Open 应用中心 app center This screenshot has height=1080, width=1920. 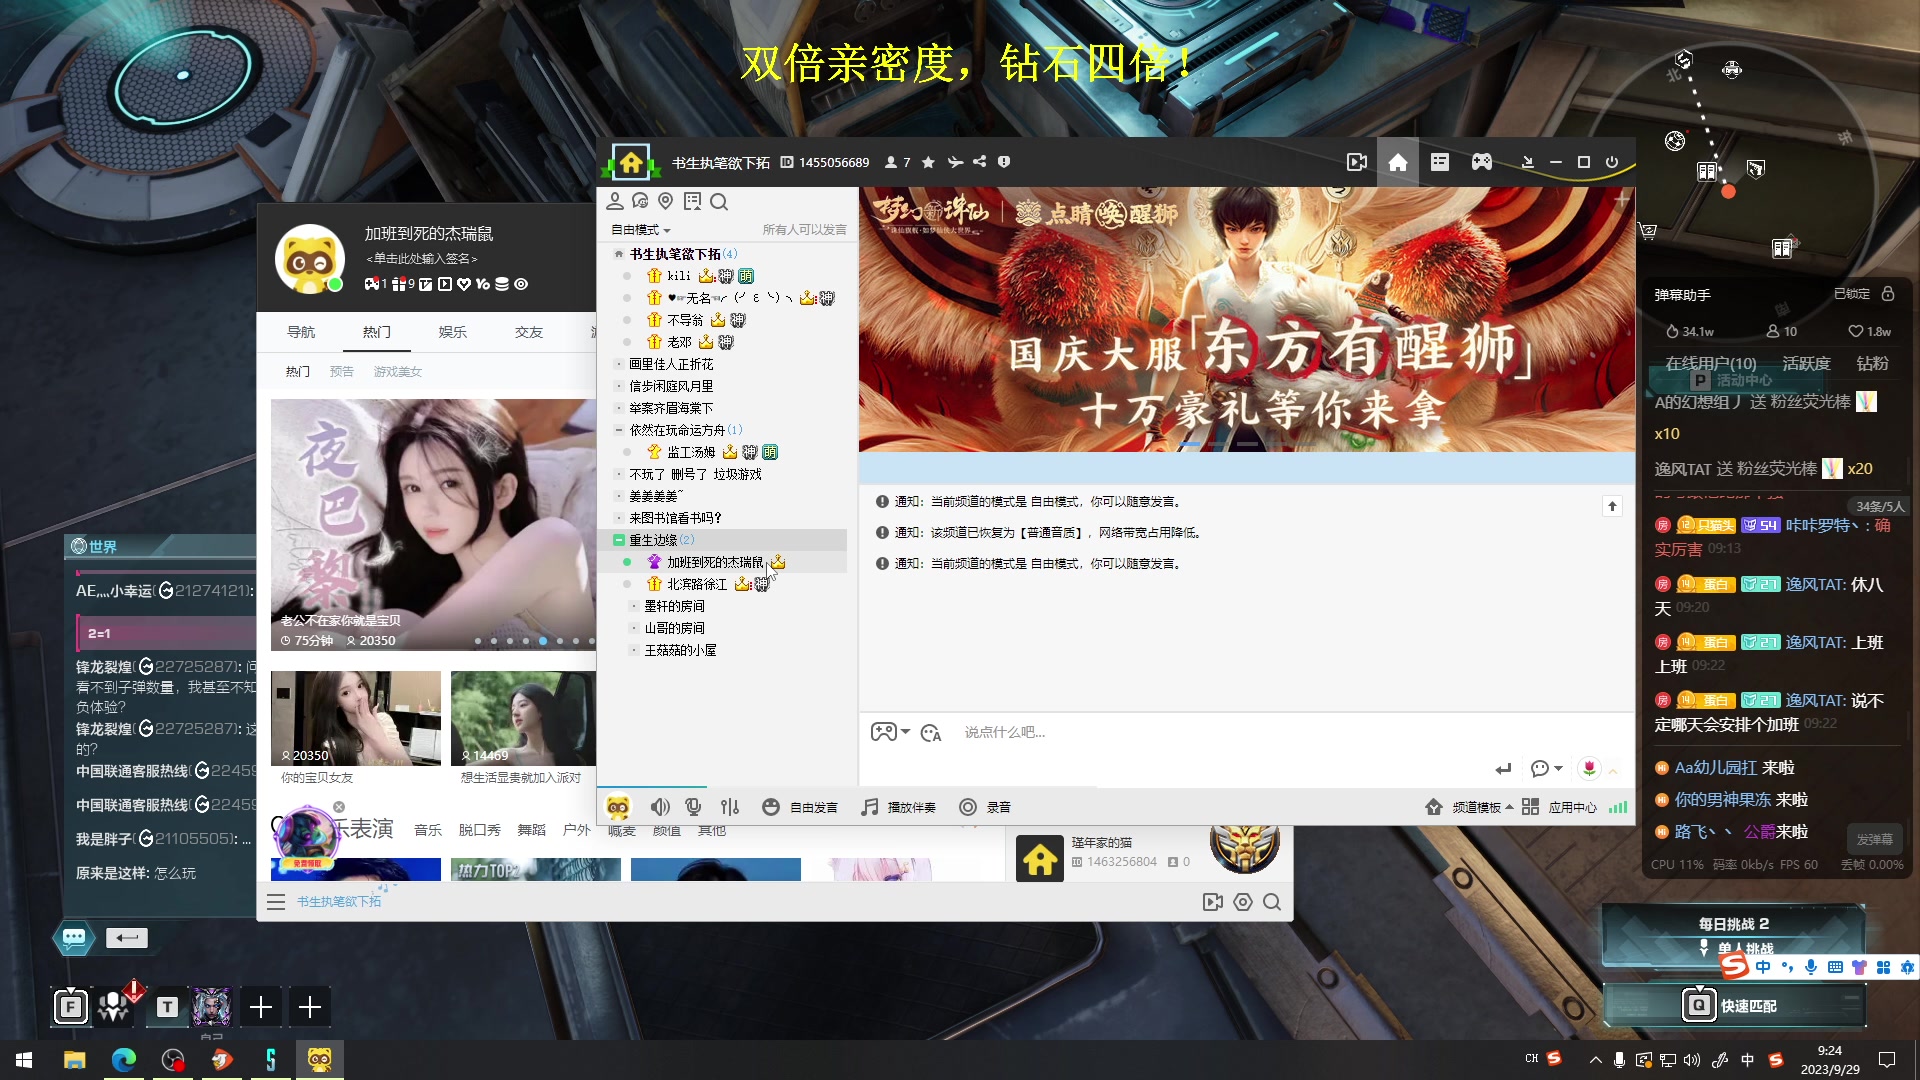[1560, 807]
